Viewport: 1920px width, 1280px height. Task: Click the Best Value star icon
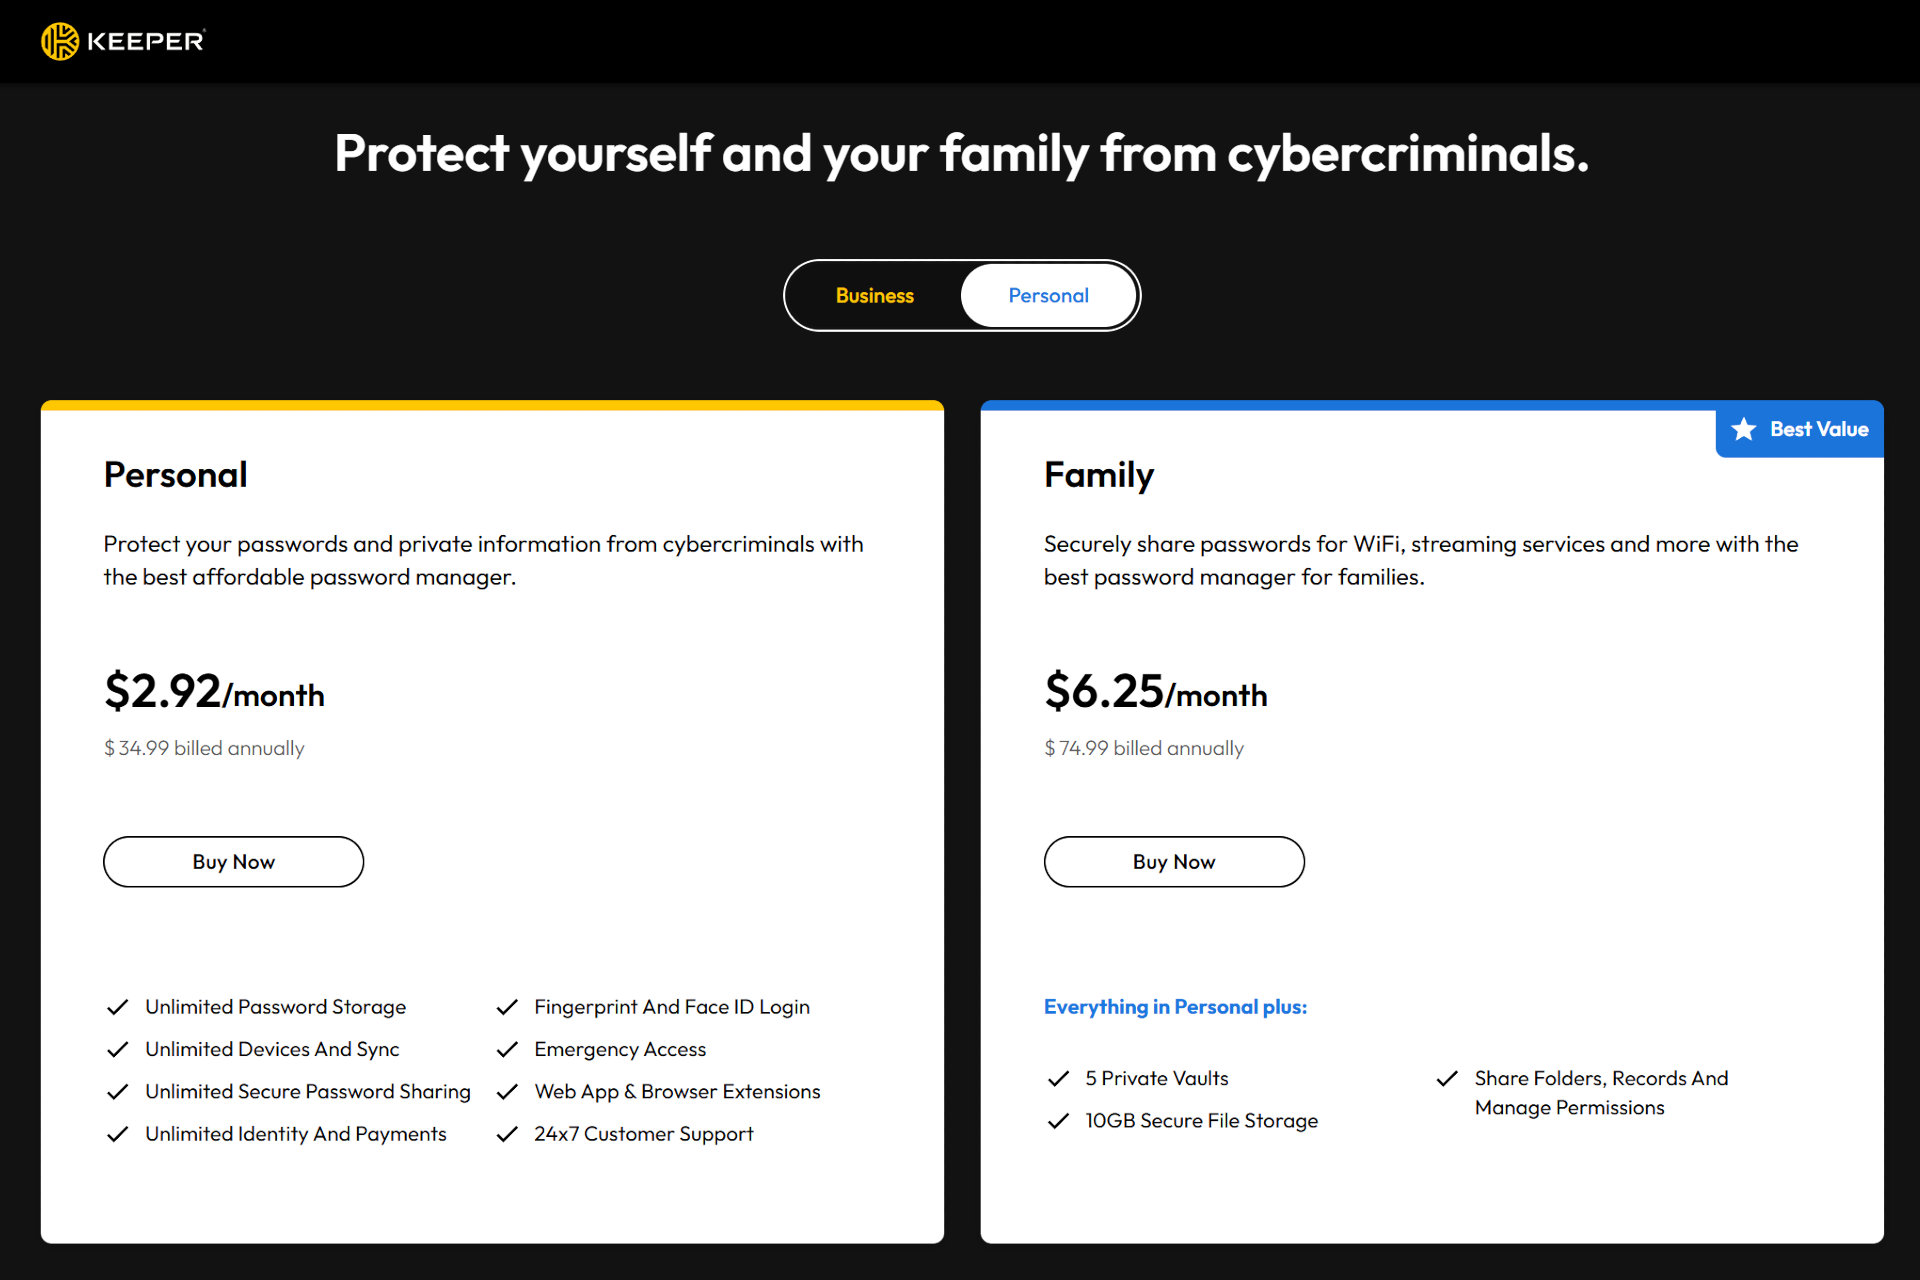point(1744,429)
